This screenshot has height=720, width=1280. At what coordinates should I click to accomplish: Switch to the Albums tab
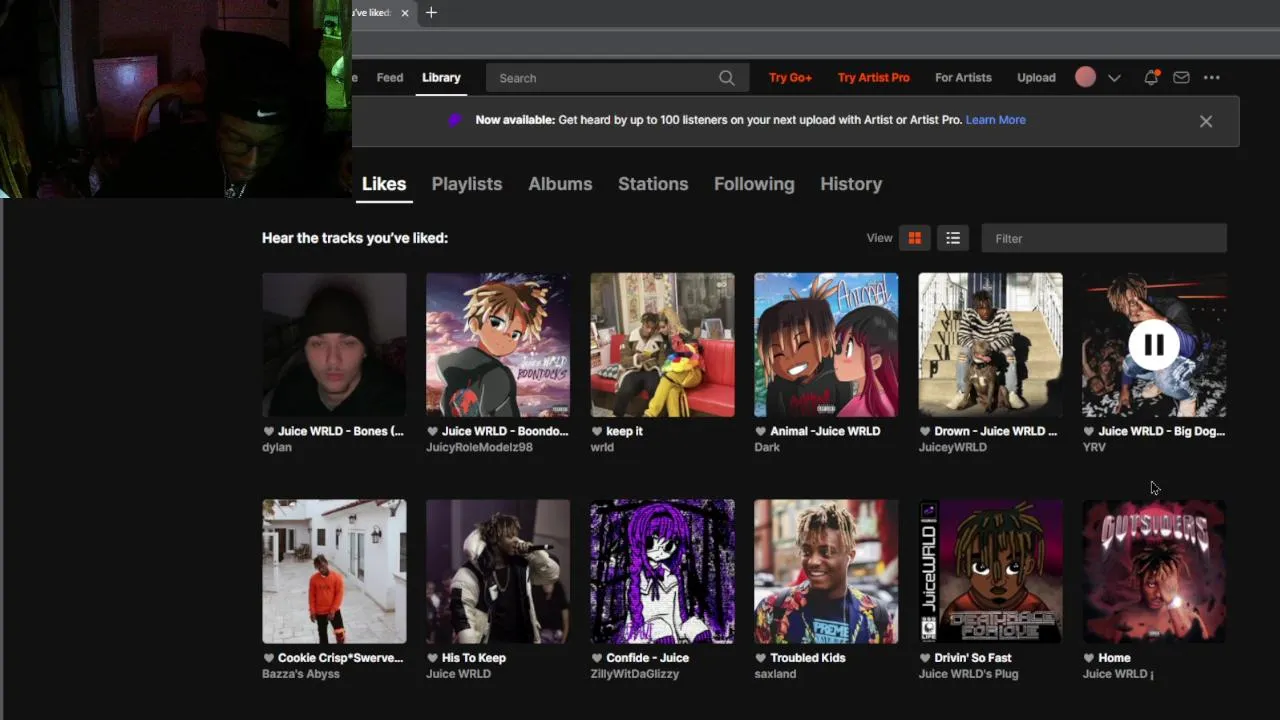coord(560,184)
